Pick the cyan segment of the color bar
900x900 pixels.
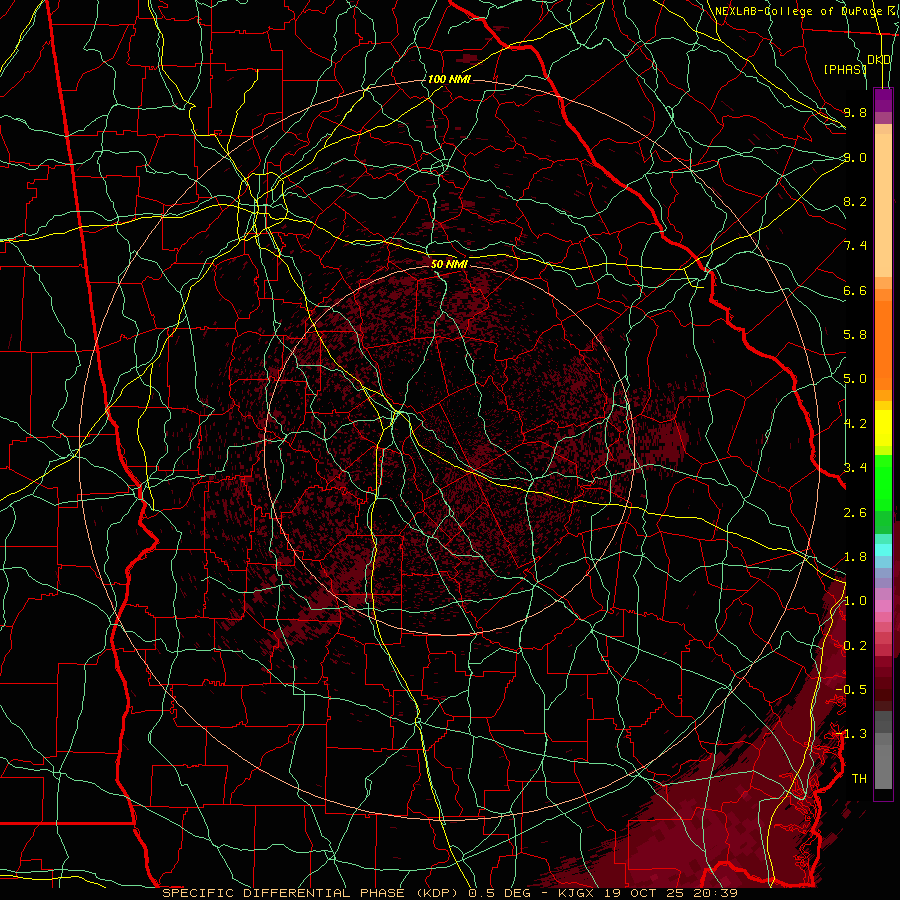pos(883,550)
